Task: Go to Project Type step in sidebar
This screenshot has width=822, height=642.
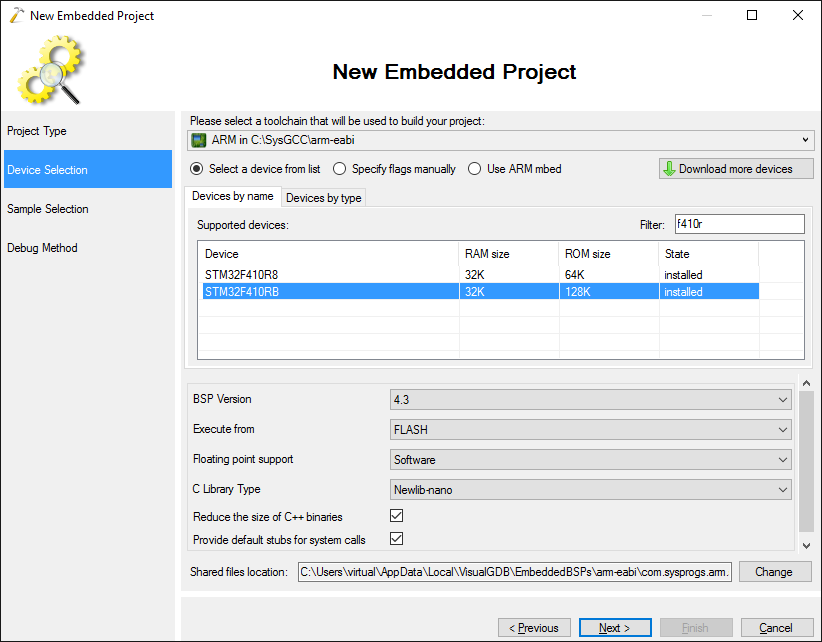Action: tap(88, 131)
